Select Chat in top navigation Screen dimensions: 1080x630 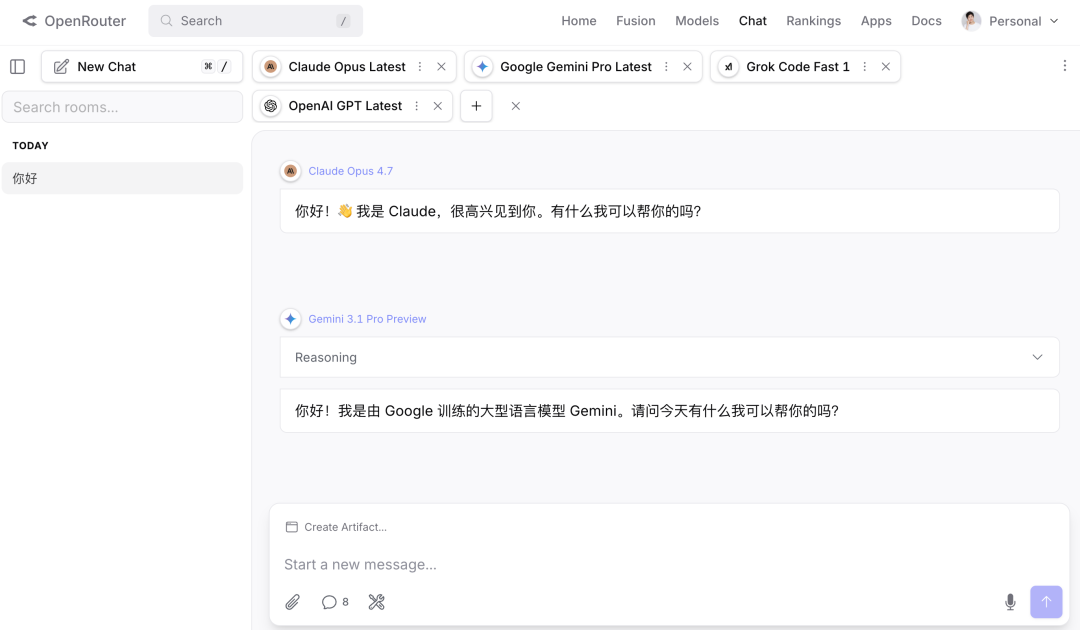753,21
